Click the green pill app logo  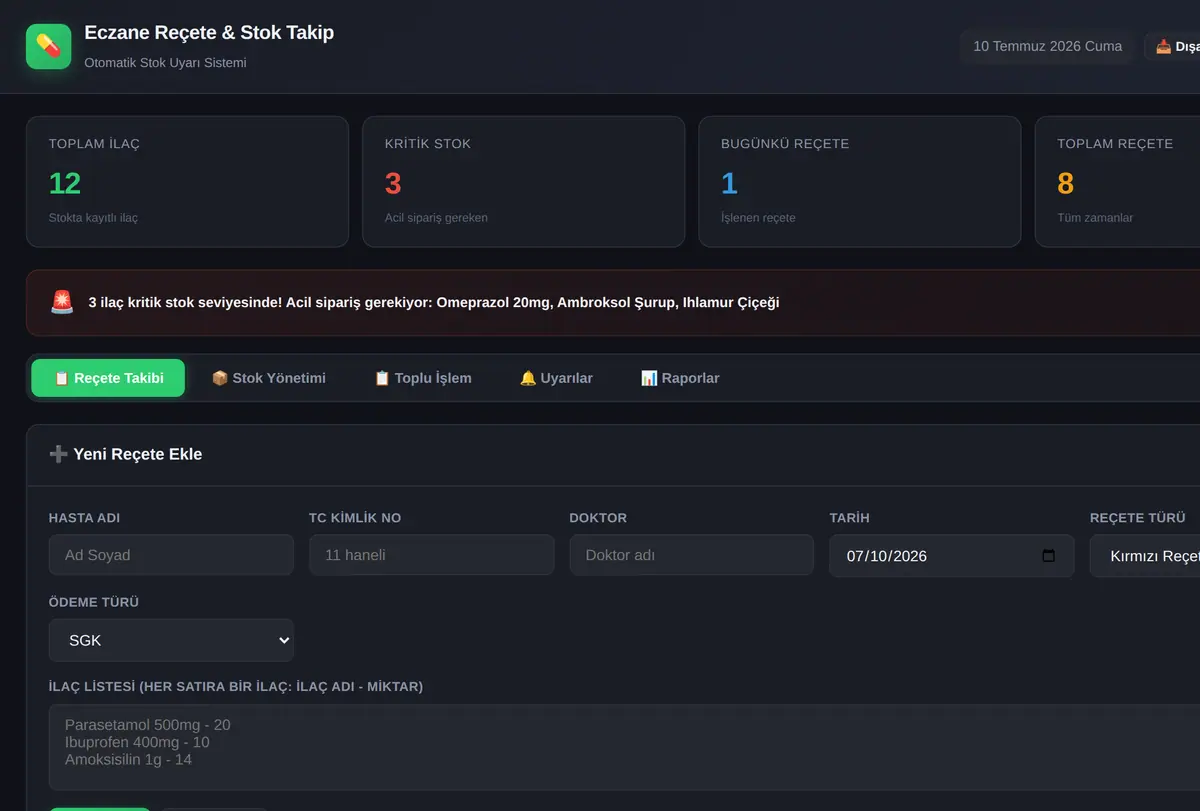pyautogui.click(x=49, y=46)
